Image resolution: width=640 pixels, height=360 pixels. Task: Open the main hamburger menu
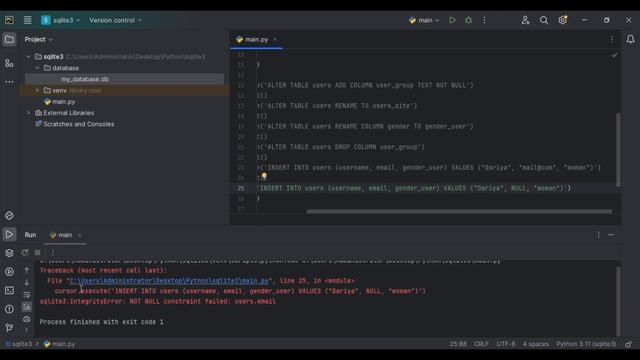tap(27, 20)
